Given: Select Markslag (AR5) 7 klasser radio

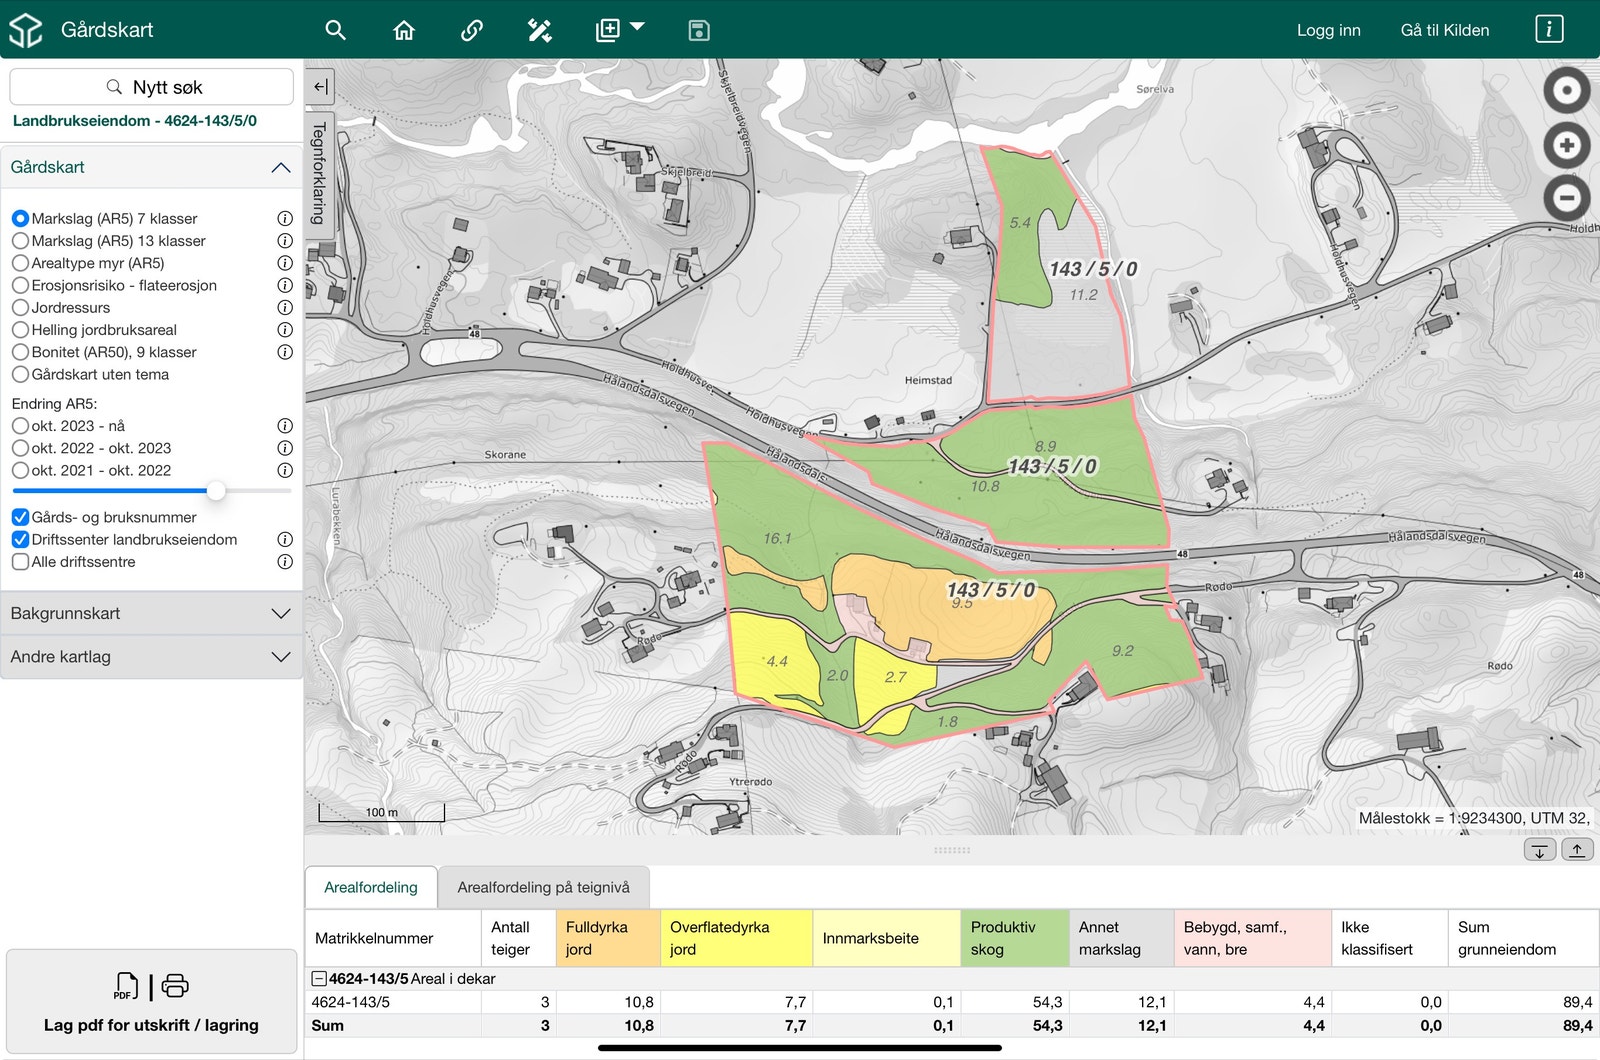Looking at the screenshot, I should [20, 218].
